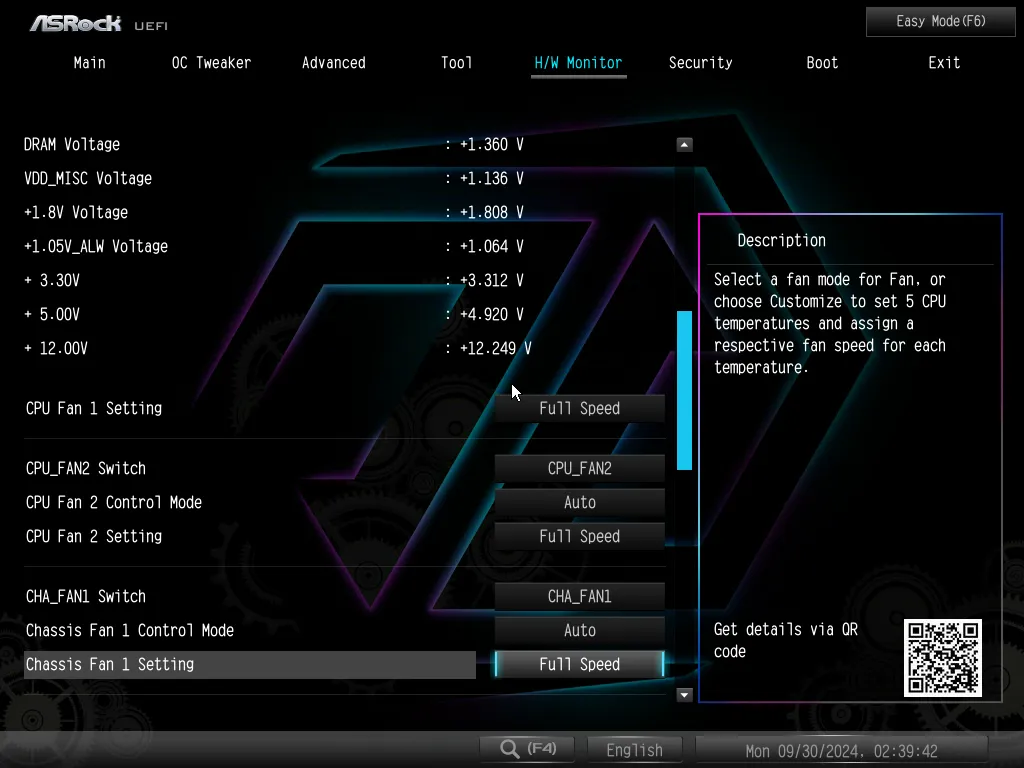Click the +1.808 V value
The height and width of the screenshot is (768, 1024).
491,212
